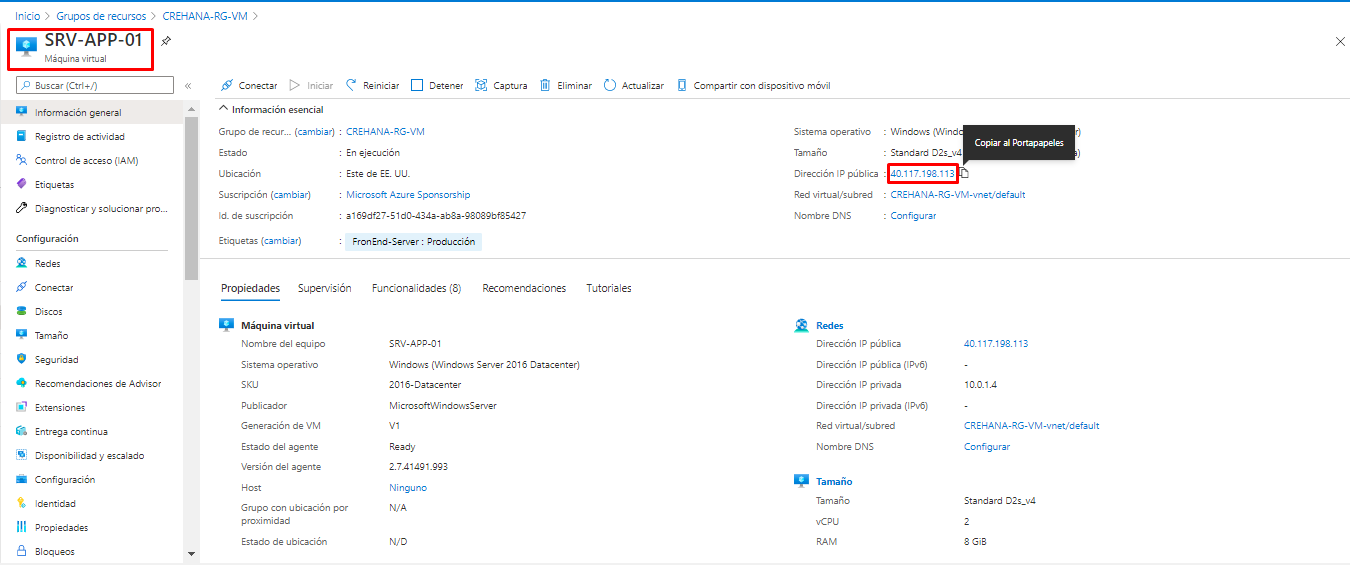Viewport: 1350px width, 565px height.
Task: Click the Tamaño section heading on right
Action: pos(834,482)
